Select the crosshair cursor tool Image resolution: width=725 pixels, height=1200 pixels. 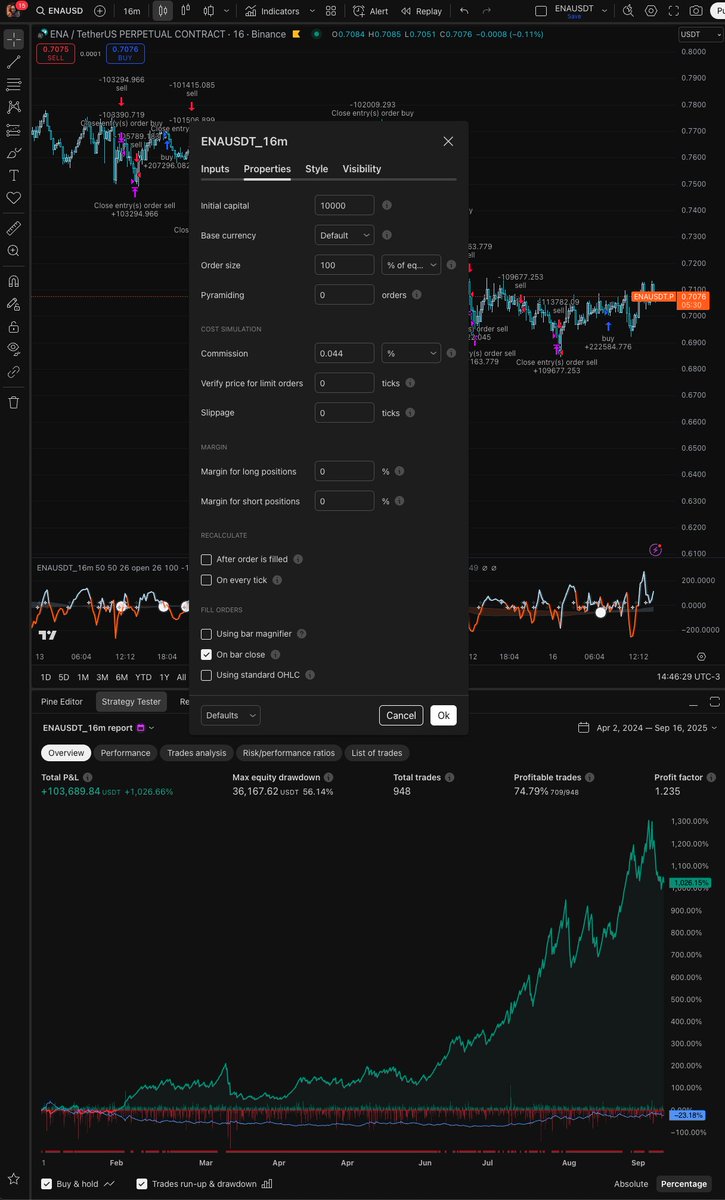pos(14,40)
